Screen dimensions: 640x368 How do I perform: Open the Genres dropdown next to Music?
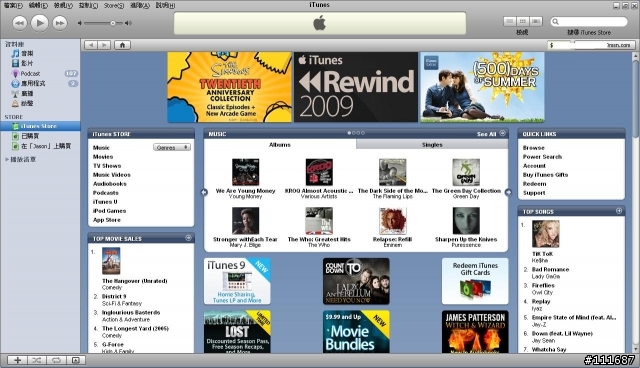[x=172, y=147]
